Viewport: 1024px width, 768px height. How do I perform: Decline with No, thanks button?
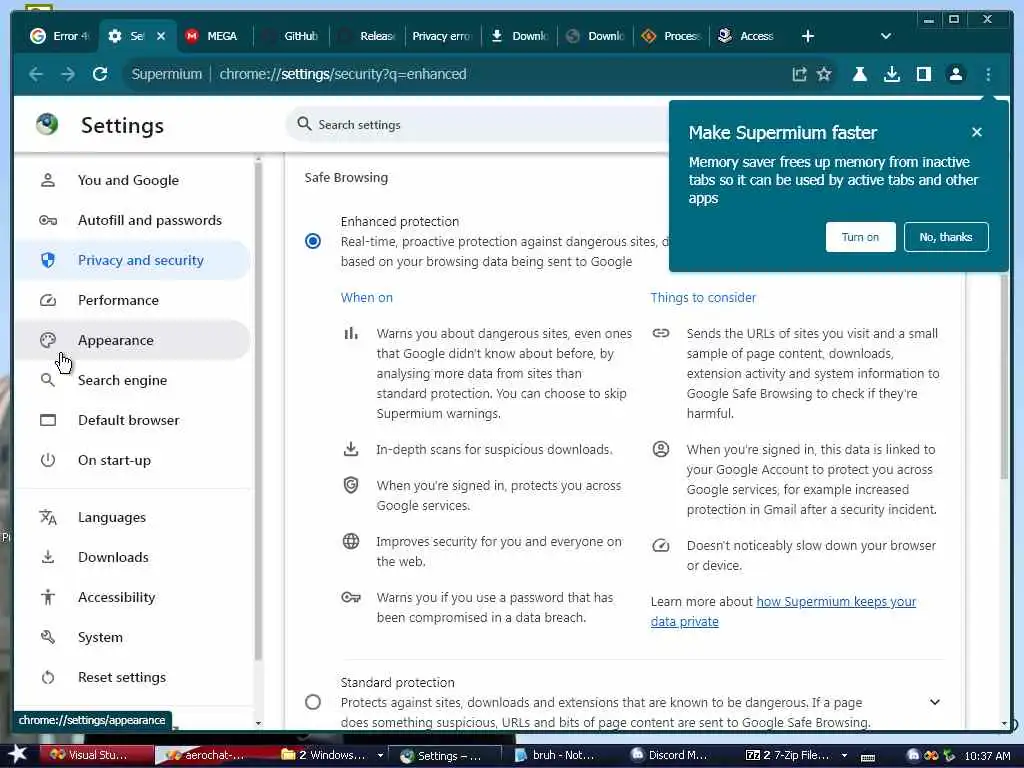pyautogui.click(x=946, y=237)
